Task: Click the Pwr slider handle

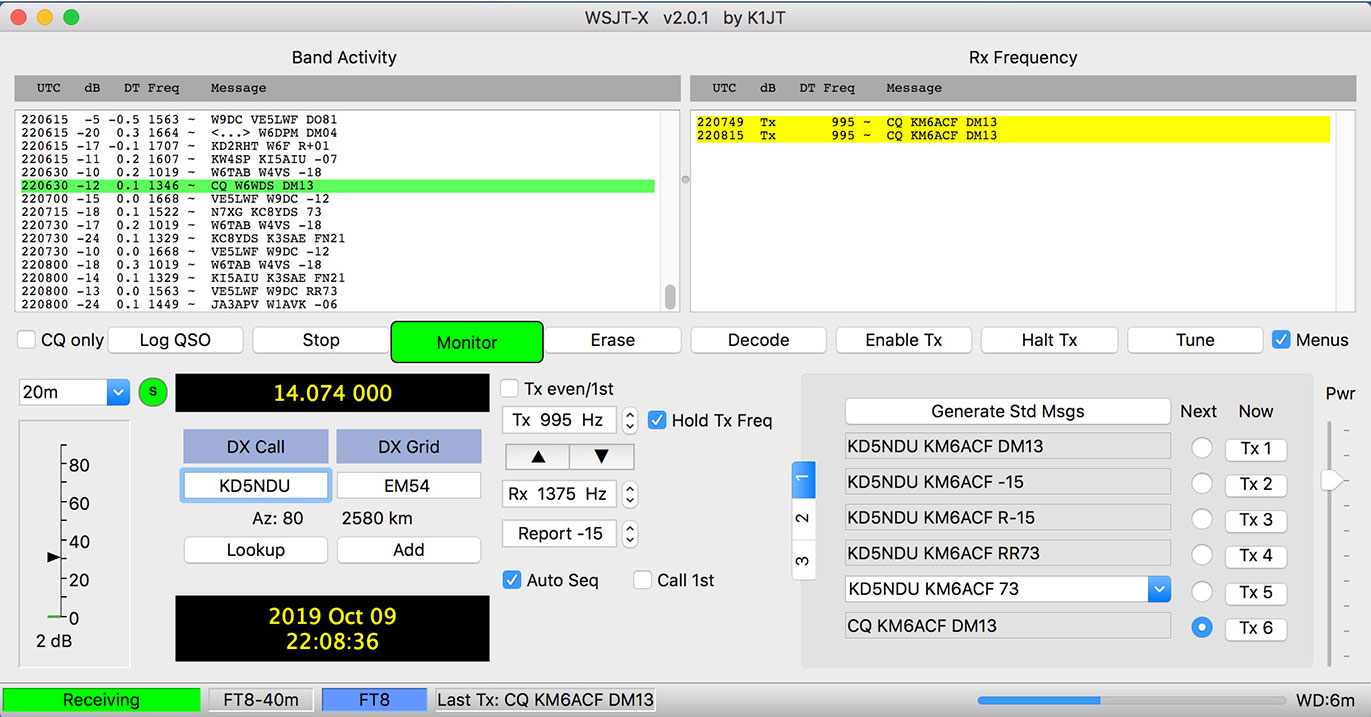Action: coord(1333,480)
